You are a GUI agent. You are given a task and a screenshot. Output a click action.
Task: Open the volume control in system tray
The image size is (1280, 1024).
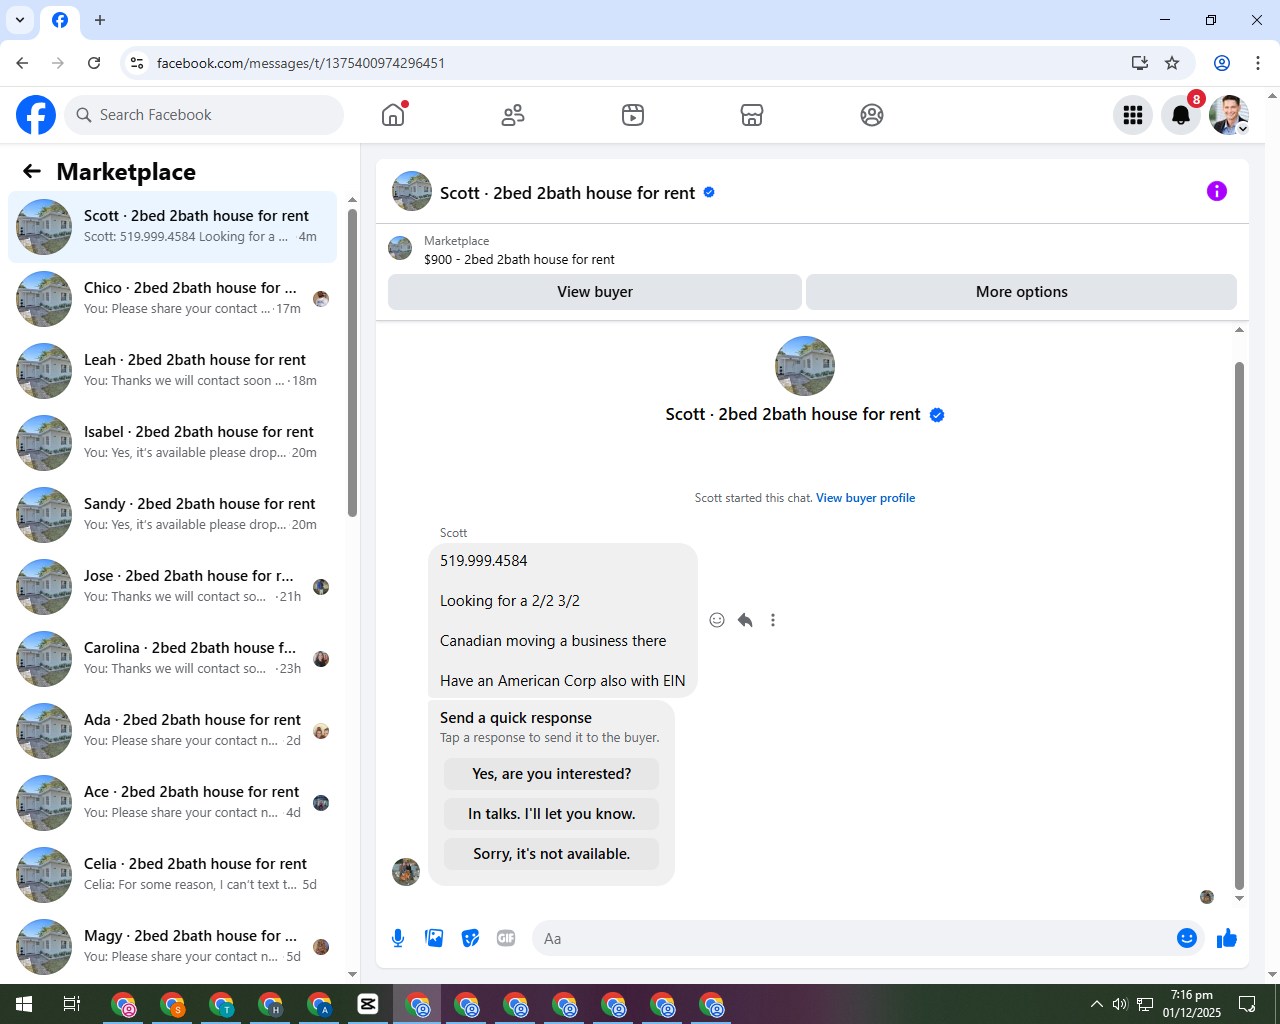[1120, 1004]
